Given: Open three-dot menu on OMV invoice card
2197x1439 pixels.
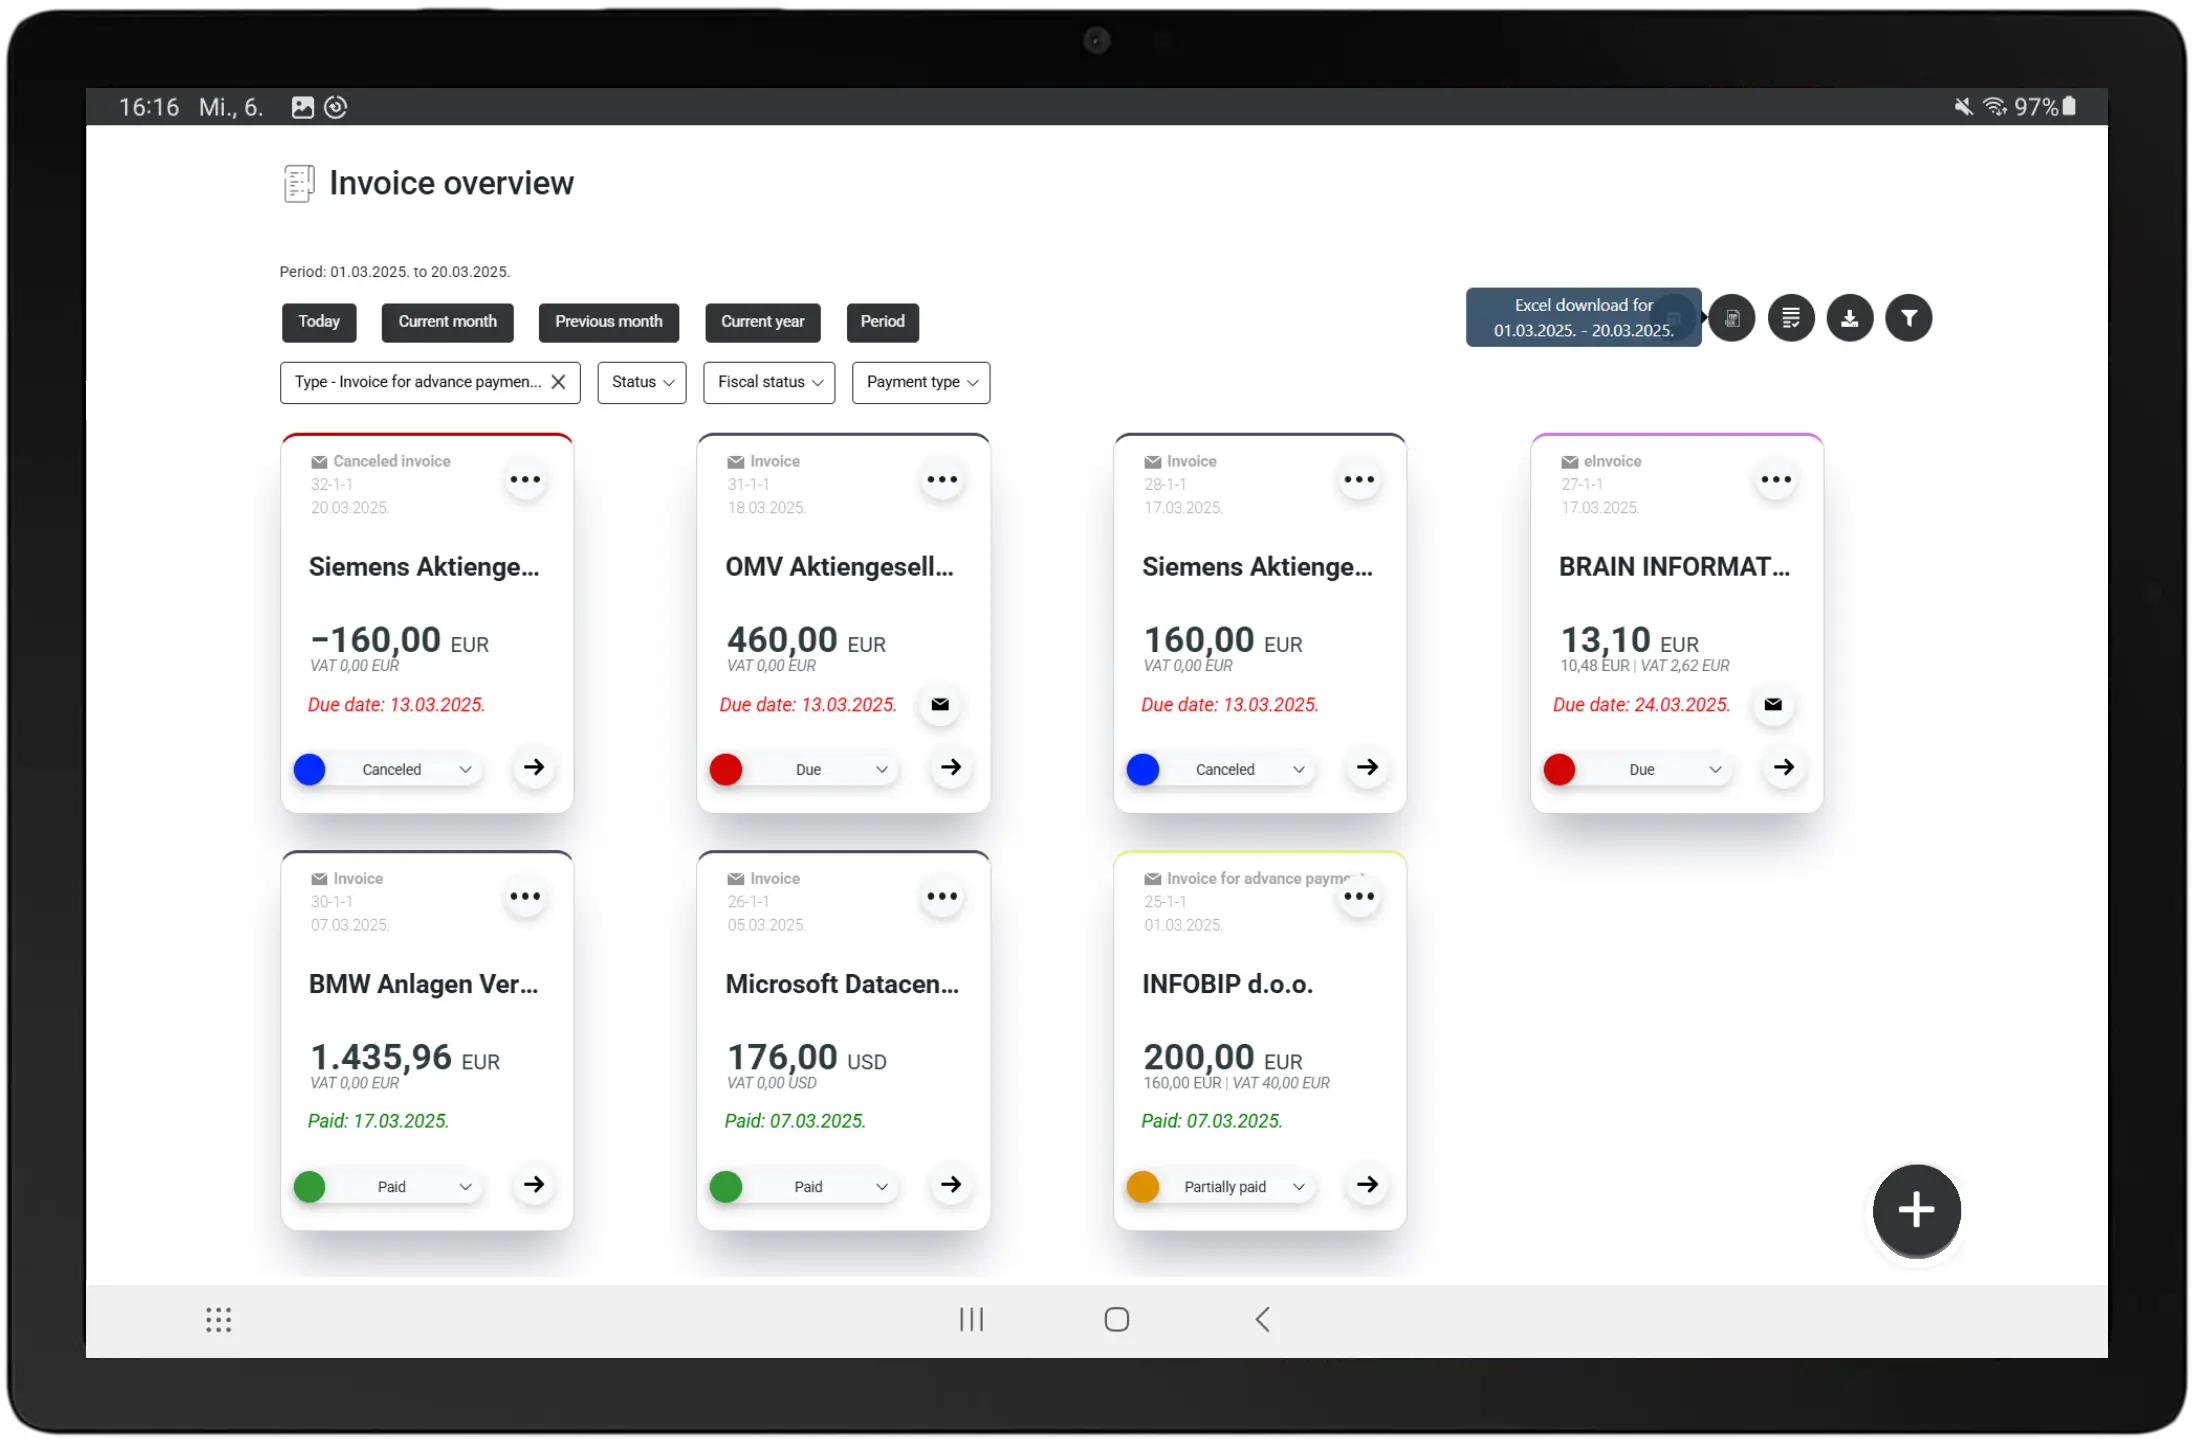Looking at the screenshot, I should (941, 480).
